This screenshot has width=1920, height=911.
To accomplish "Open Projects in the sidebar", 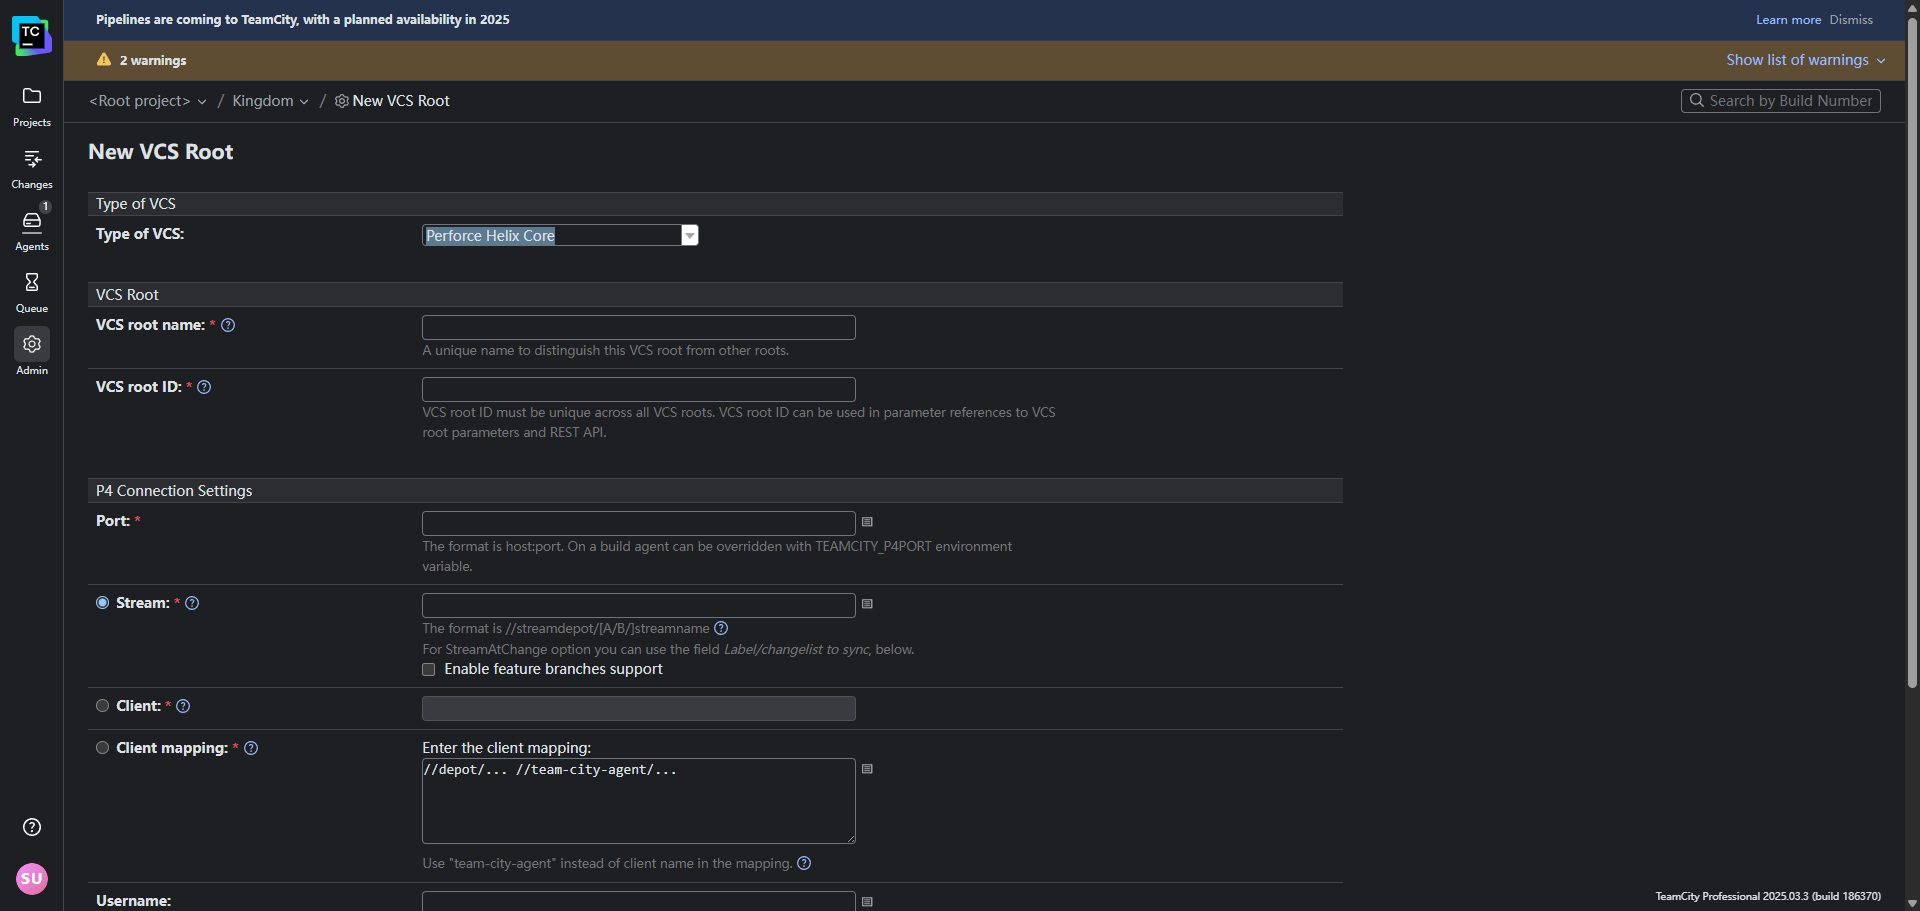I will click(32, 107).
